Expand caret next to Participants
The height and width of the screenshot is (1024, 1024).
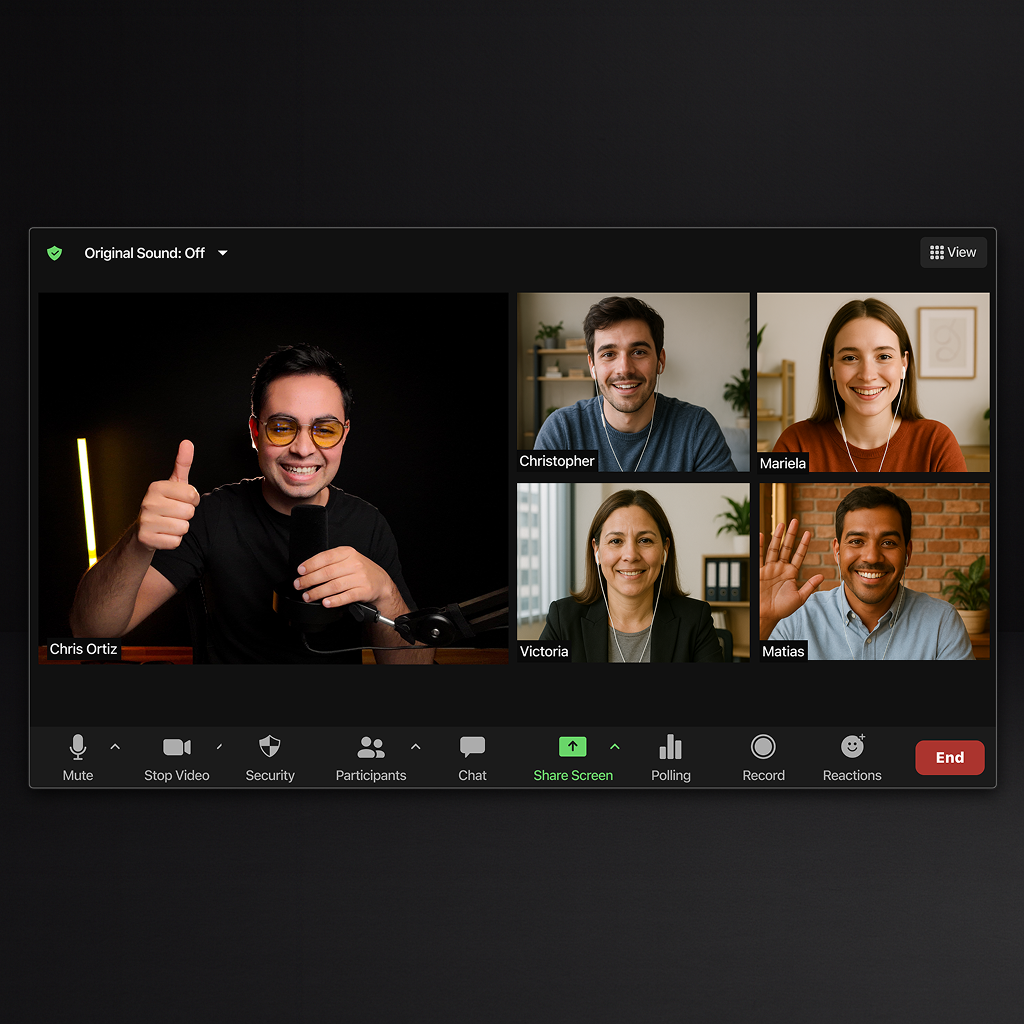[x=415, y=746]
